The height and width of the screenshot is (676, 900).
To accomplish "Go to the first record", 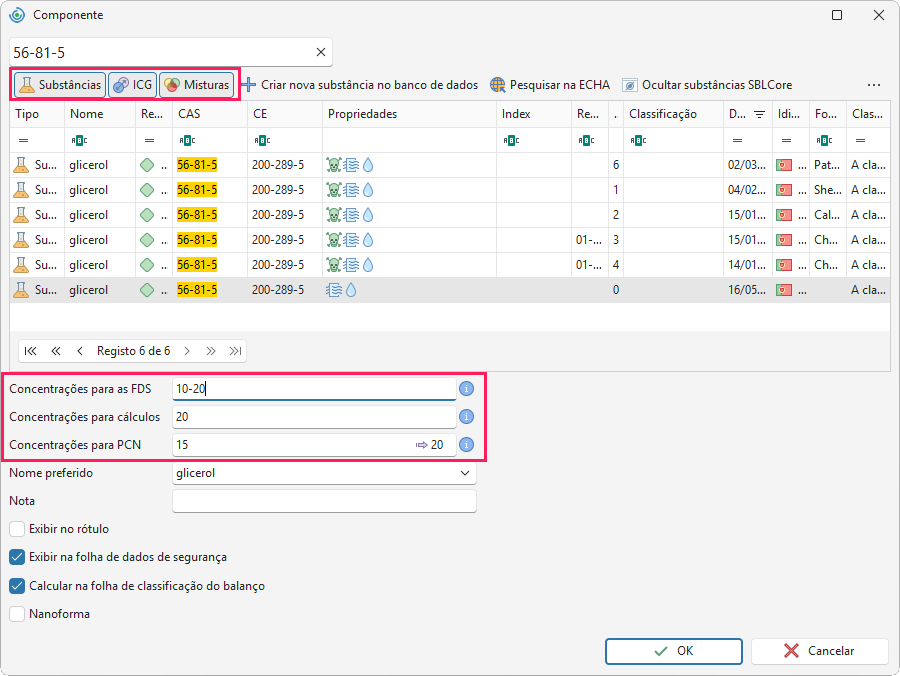I will click(30, 351).
